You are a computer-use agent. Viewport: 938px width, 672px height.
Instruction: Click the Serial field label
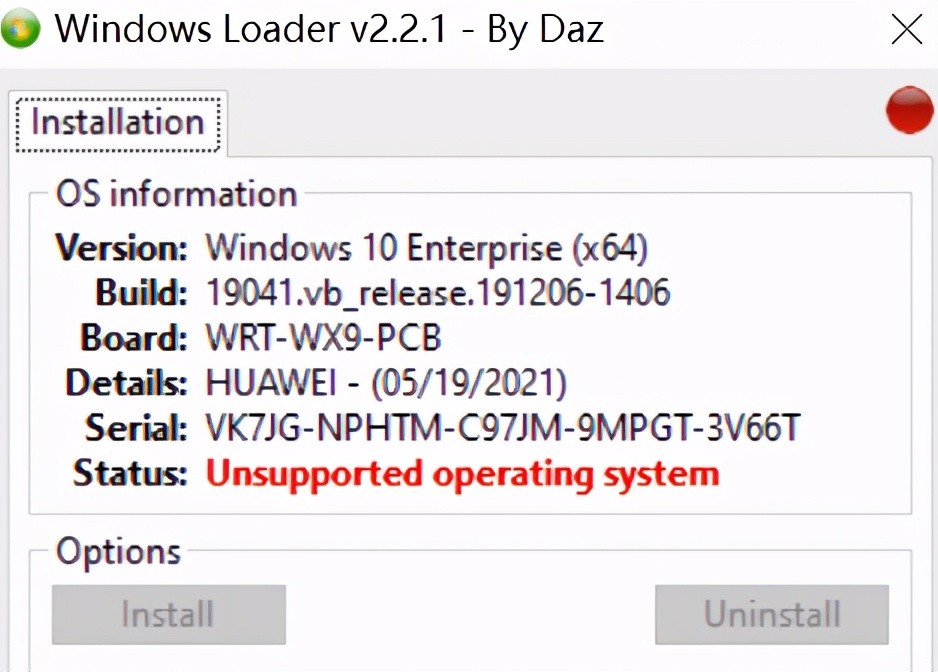(x=136, y=428)
